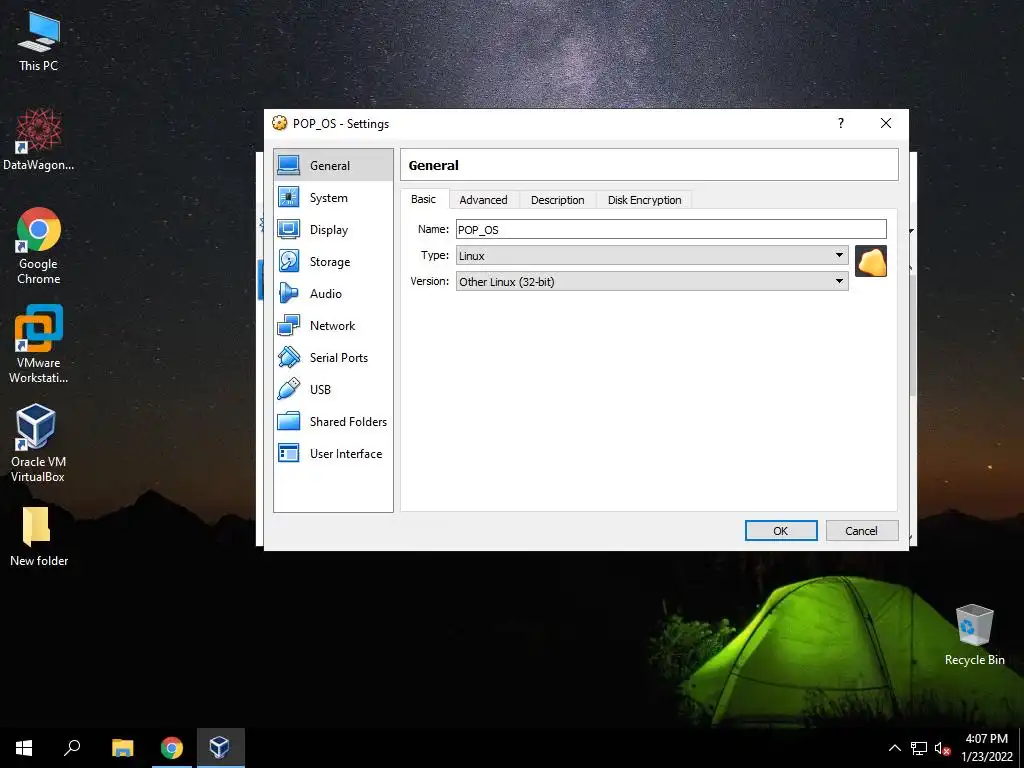Select the Oracle VM VirtualBox desktop shortcut

(38, 443)
